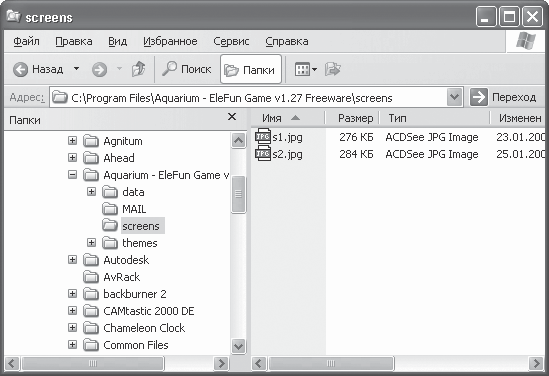
Task: Click the file list scroll-right arrow
Action: [x=536, y=363]
